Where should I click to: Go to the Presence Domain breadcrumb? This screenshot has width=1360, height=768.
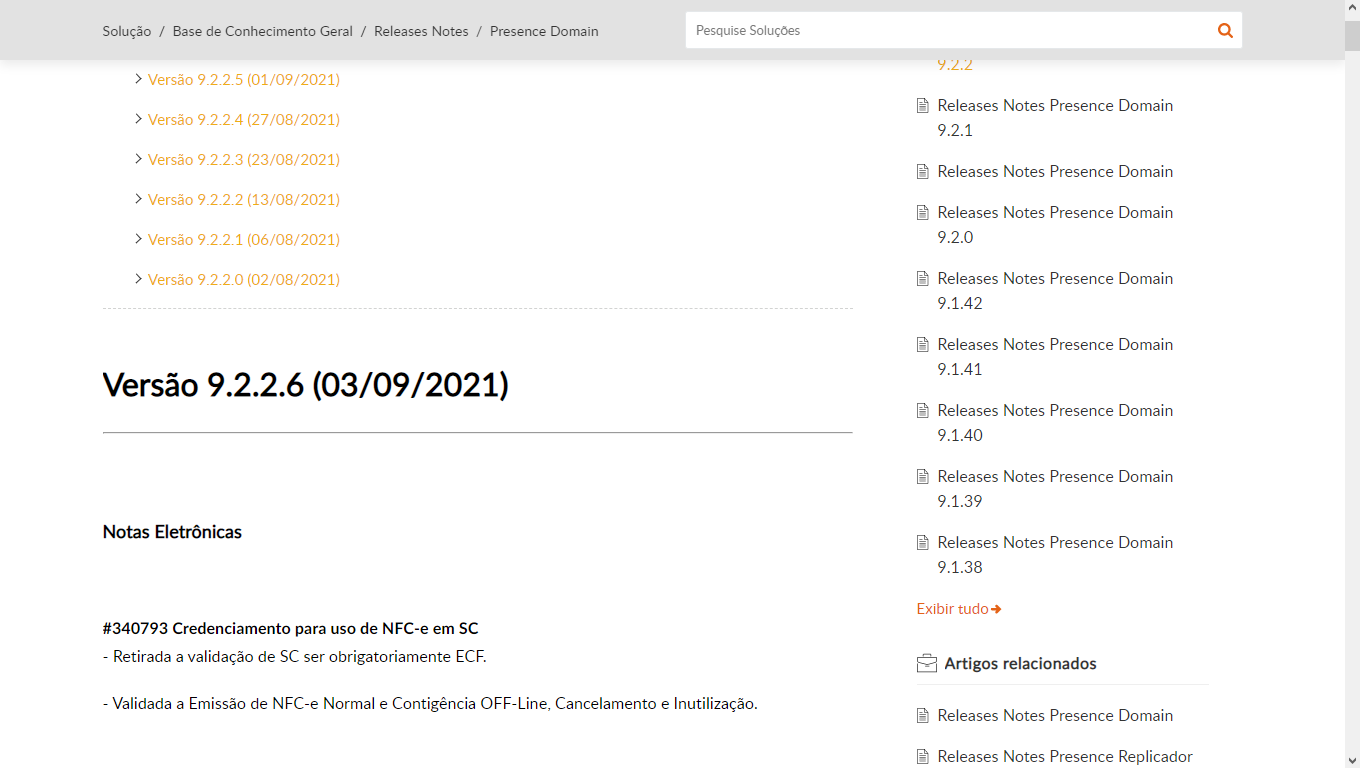(544, 31)
